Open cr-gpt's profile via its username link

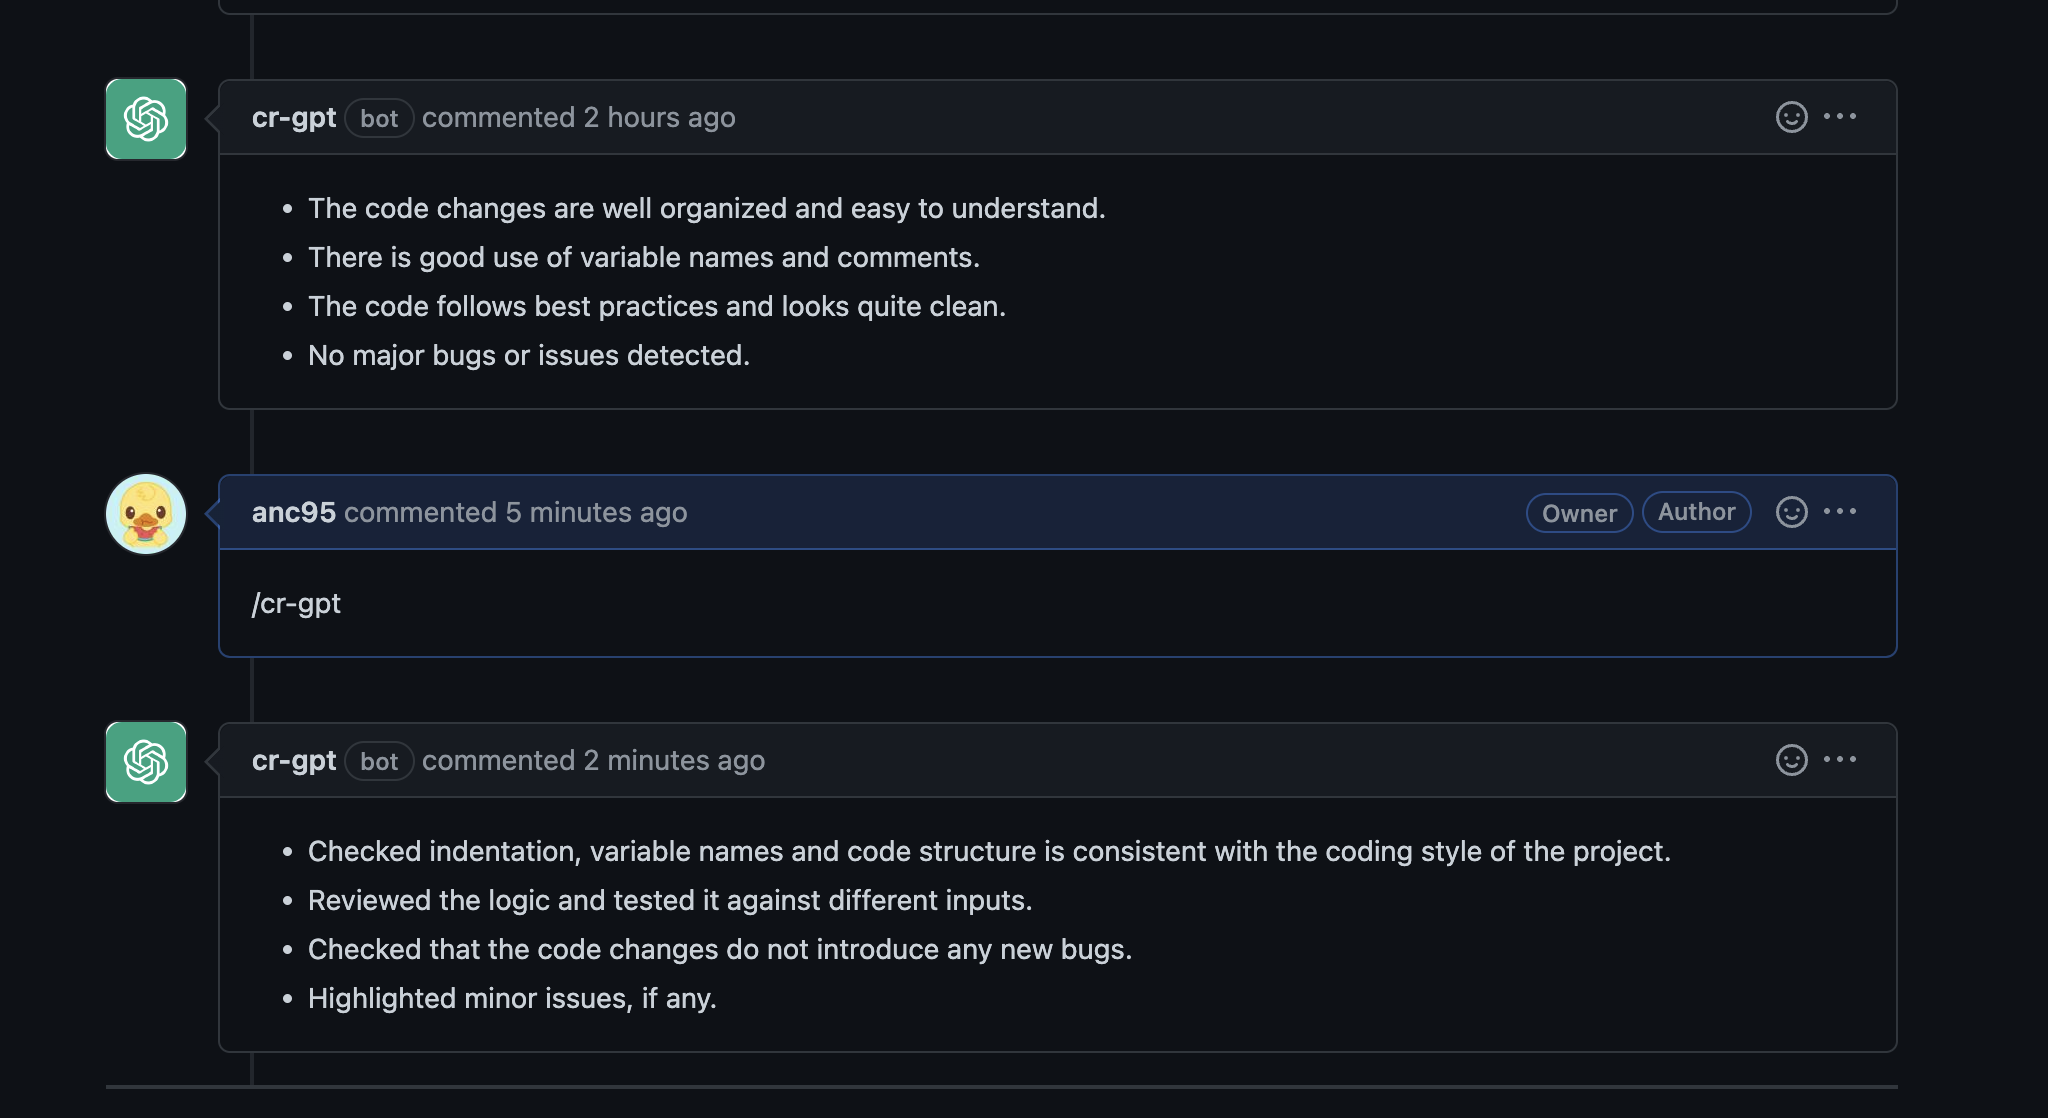click(293, 117)
